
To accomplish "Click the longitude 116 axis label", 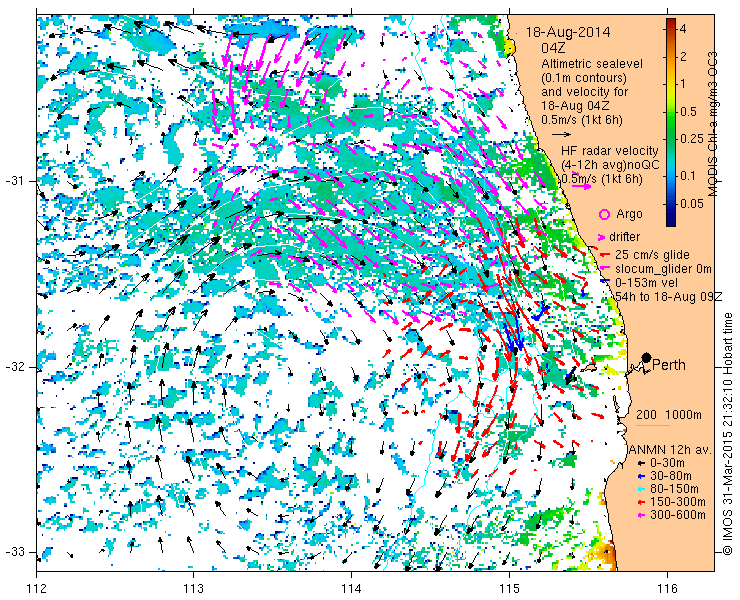I will point(667,589).
